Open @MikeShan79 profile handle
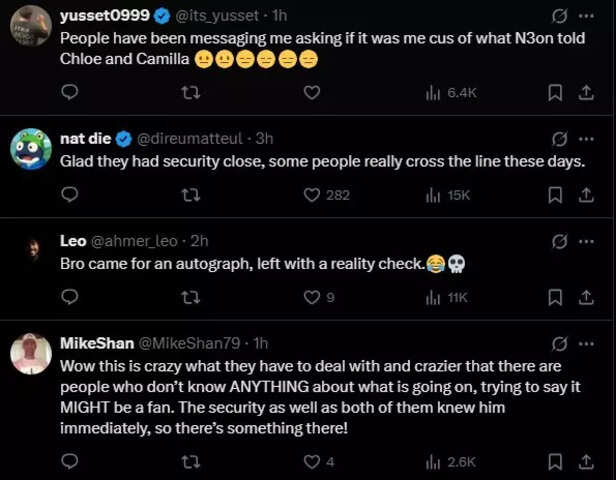 (x=192, y=343)
